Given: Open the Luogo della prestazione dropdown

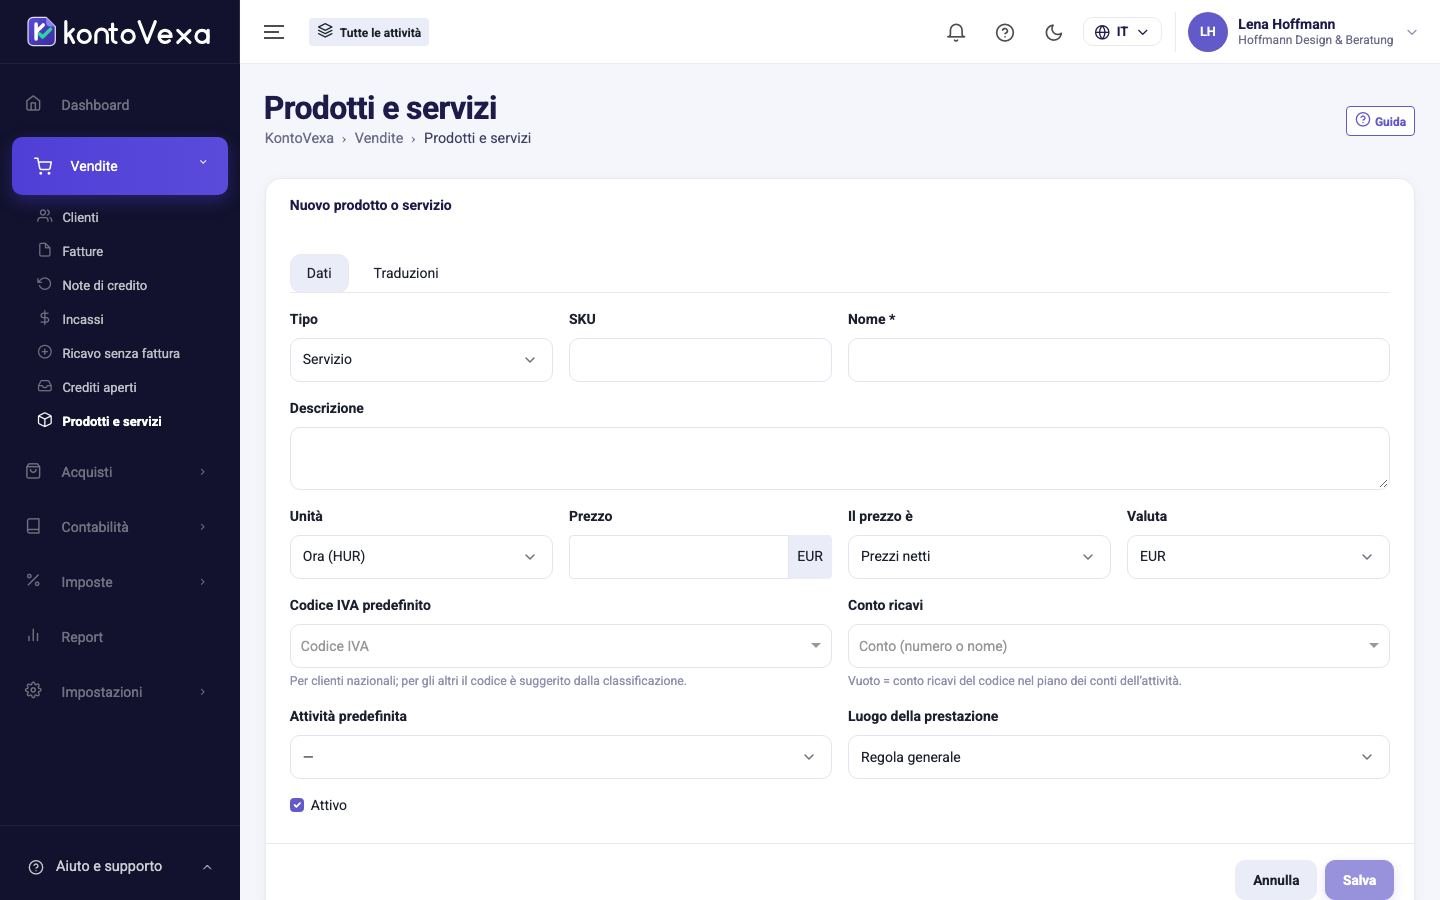Looking at the screenshot, I should (1119, 757).
